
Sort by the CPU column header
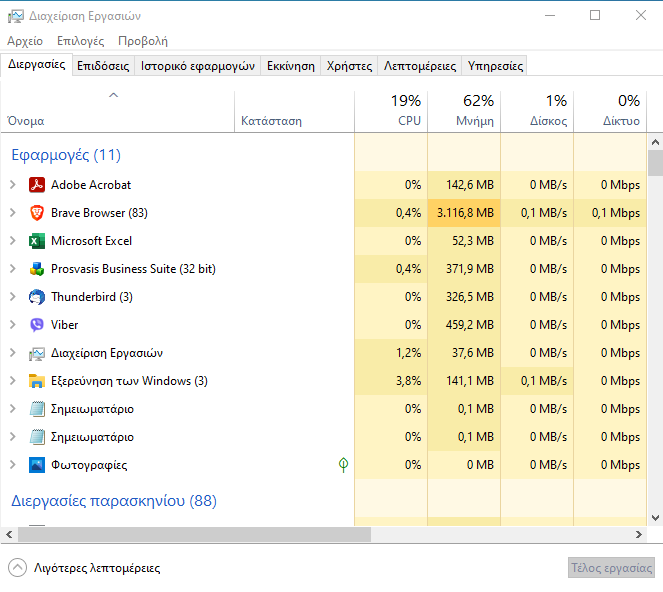click(391, 112)
